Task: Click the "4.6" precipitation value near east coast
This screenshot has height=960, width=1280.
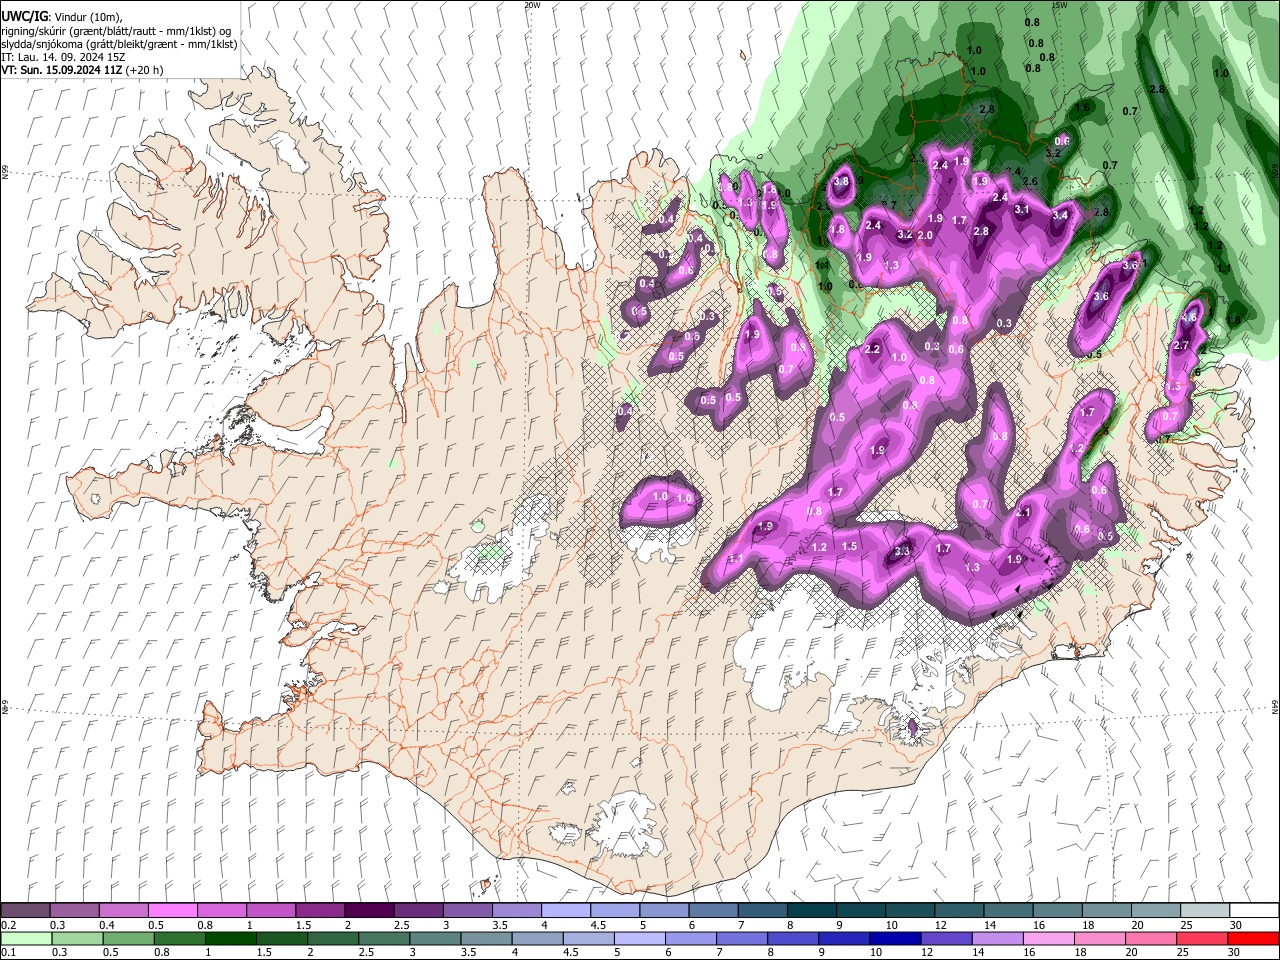Action: coord(1190,317)
